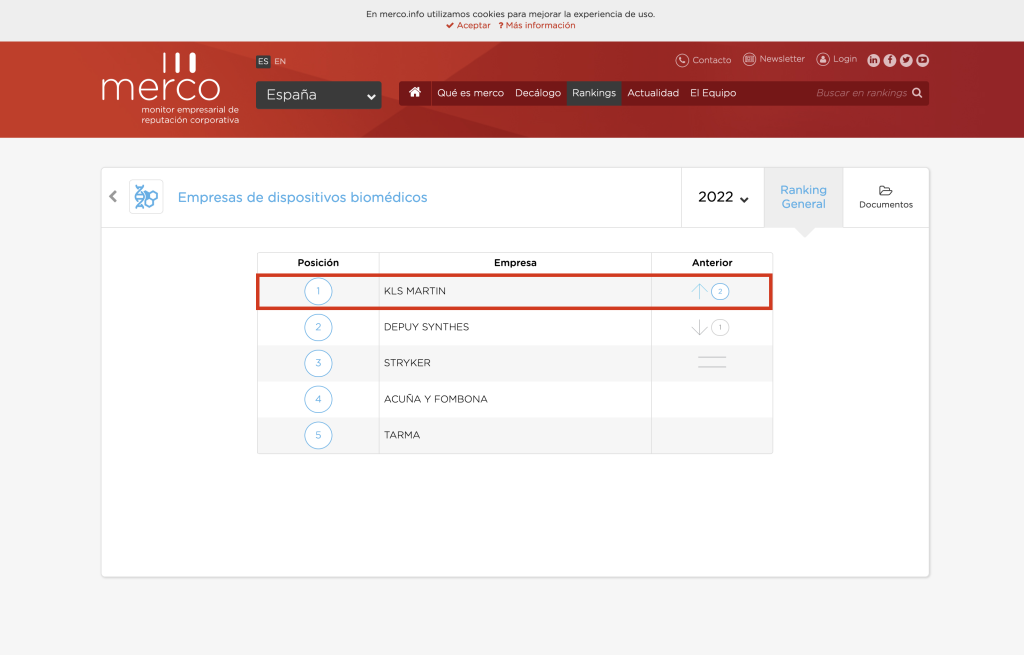
Task: Click the TARMA company name
Action: pyautogui.click(x=402, y=435)
